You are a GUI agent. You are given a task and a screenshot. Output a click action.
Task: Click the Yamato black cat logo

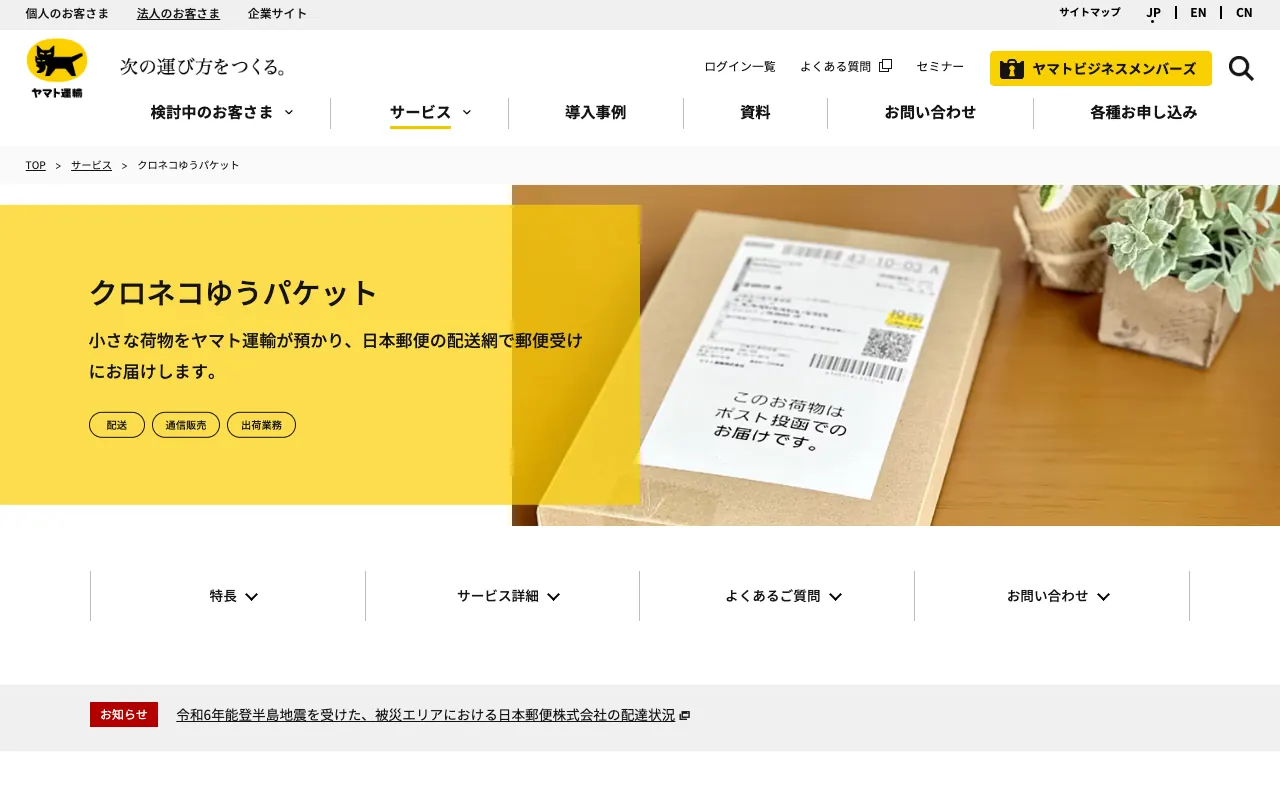coord(57,68)
